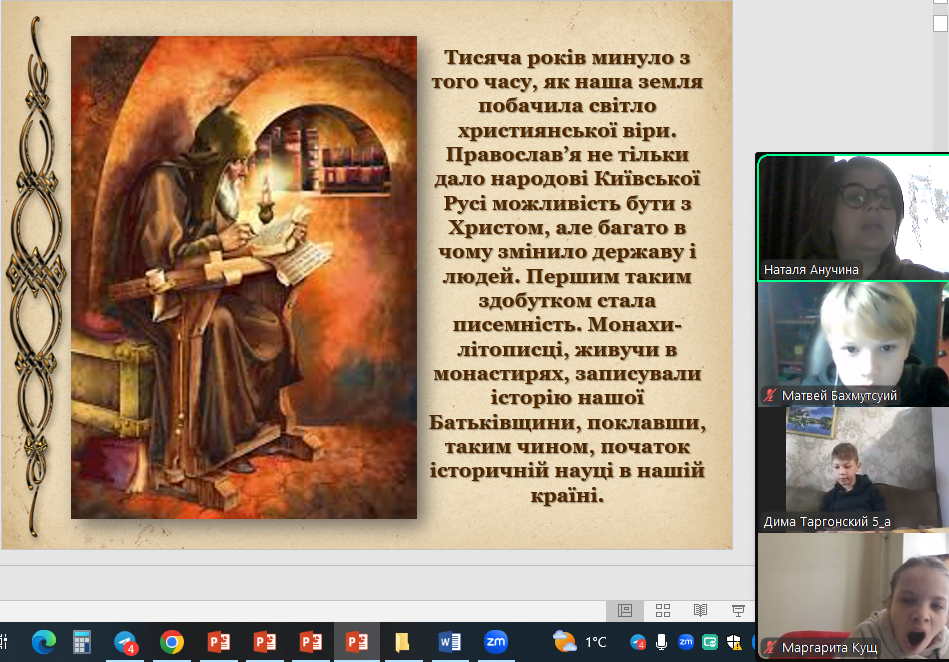Click the name label 'Наталя Анучина'
Screen dimensions: 949x662
click(811, 270)
